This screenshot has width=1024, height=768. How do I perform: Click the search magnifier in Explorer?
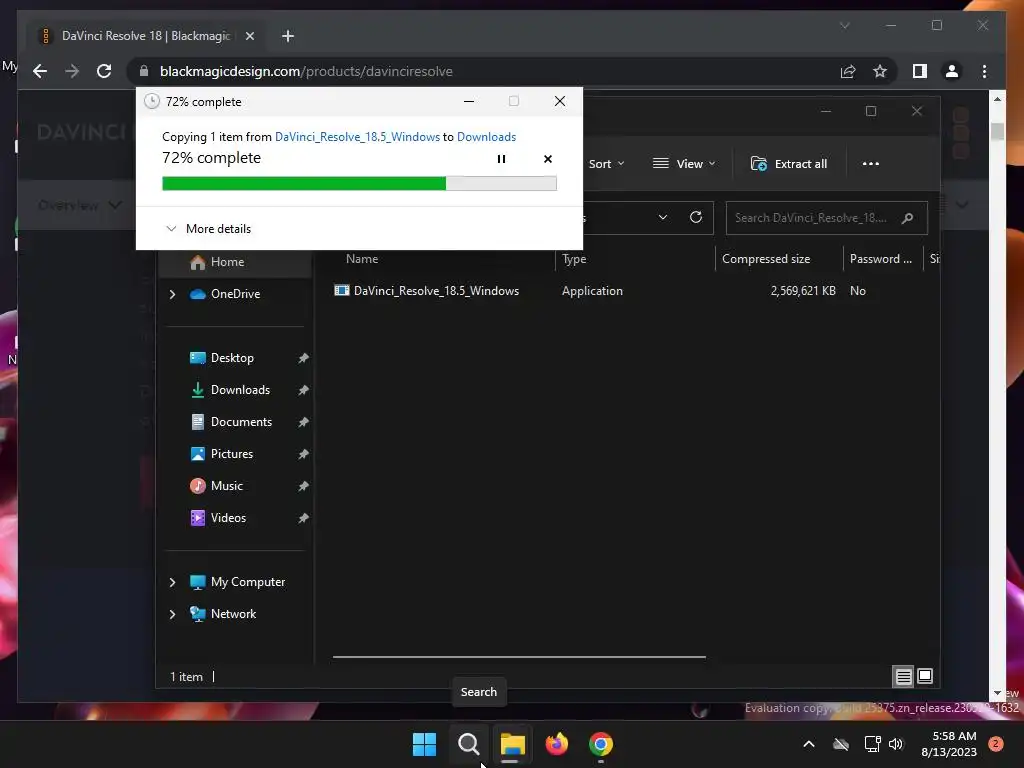point(907,218)
